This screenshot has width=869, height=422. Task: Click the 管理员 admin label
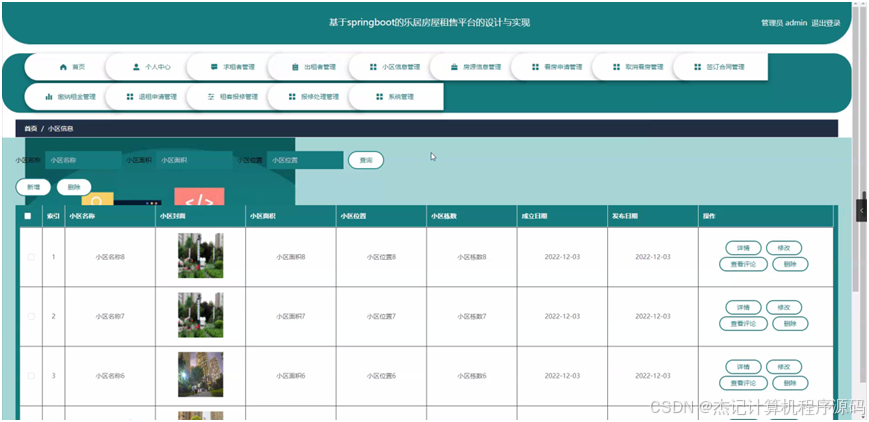pyautogui.click(x=784, y=23)
